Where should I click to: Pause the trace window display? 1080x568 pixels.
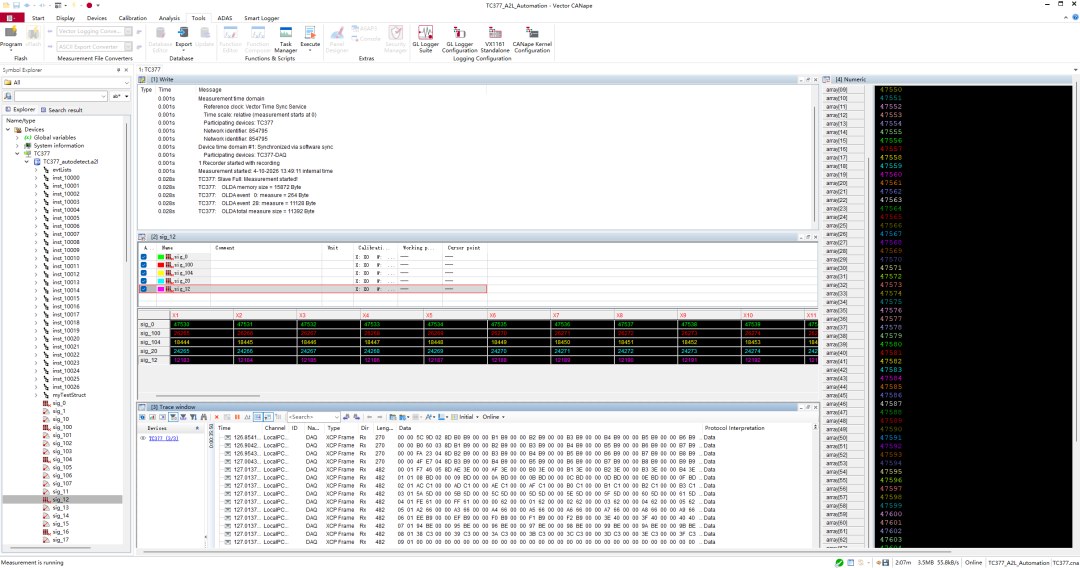(238, 417)
